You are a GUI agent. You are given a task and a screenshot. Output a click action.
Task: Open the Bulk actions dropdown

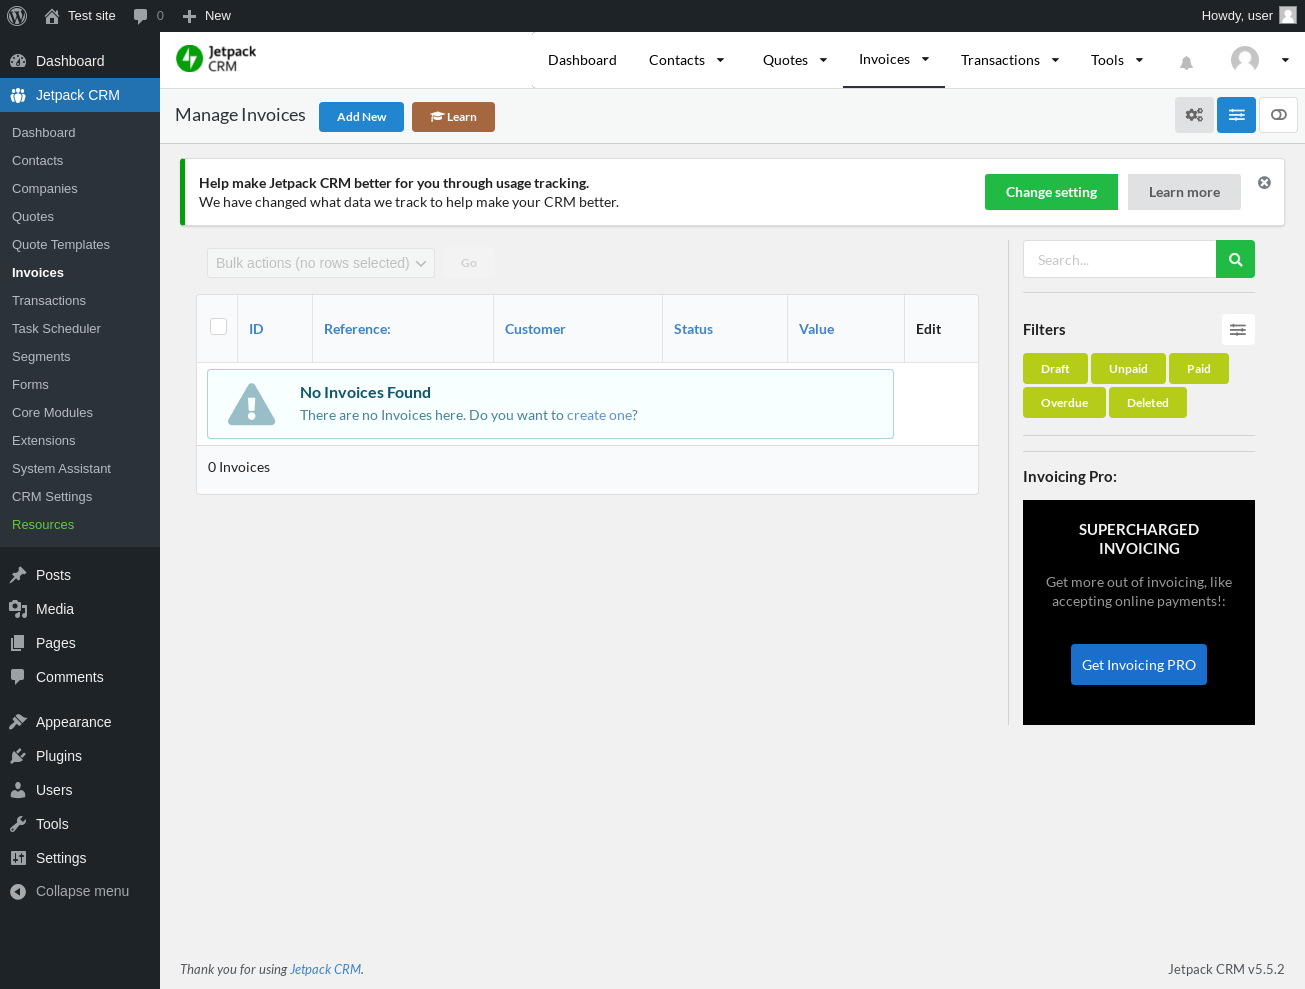pos(321,263)
